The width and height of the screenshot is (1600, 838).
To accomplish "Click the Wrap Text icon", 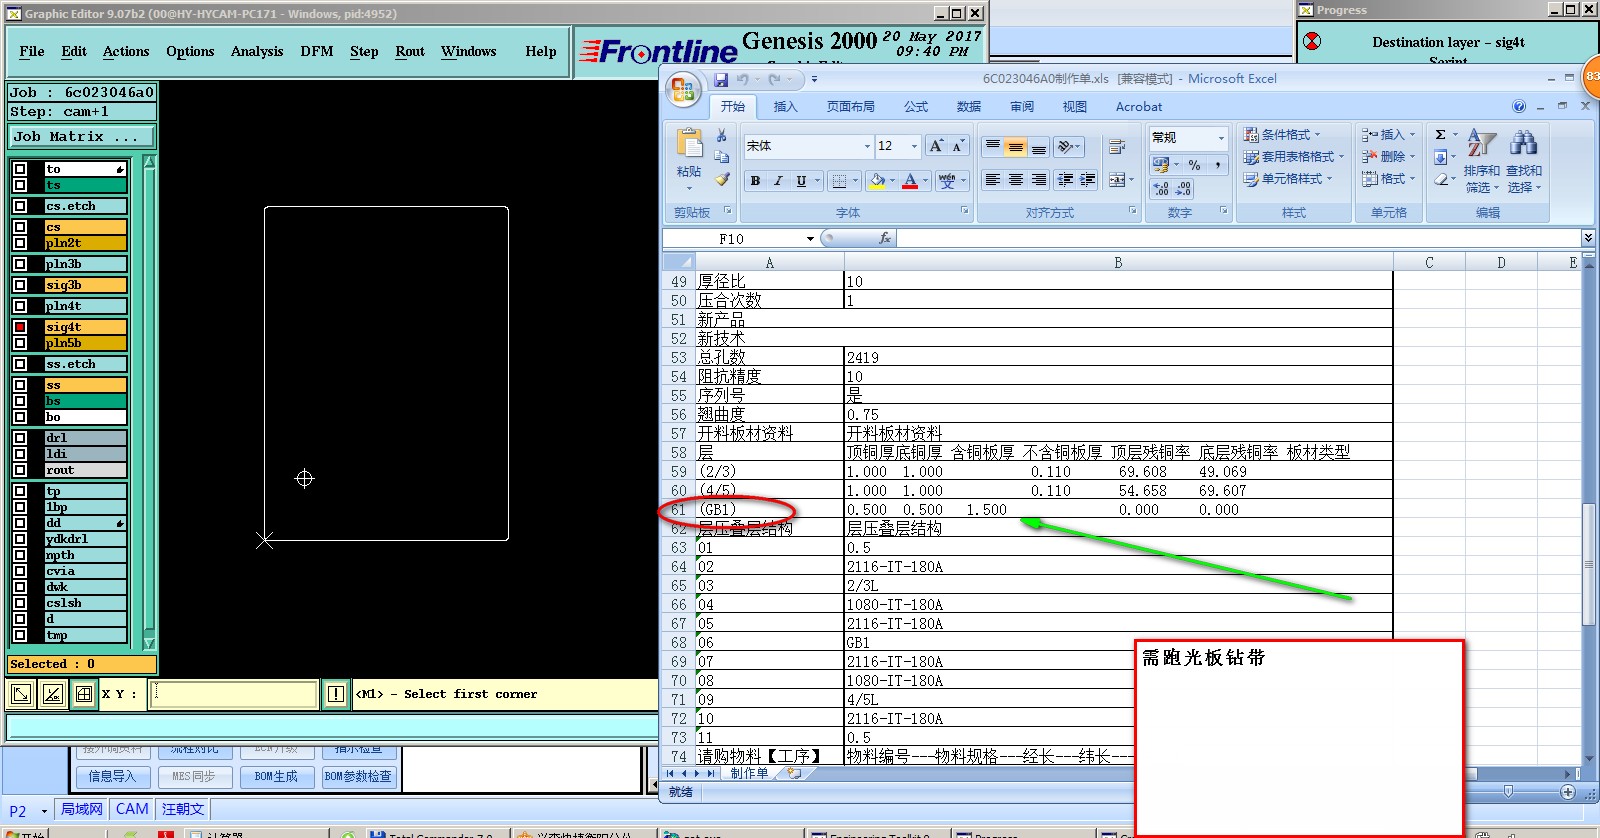I will click(1117, 147).
